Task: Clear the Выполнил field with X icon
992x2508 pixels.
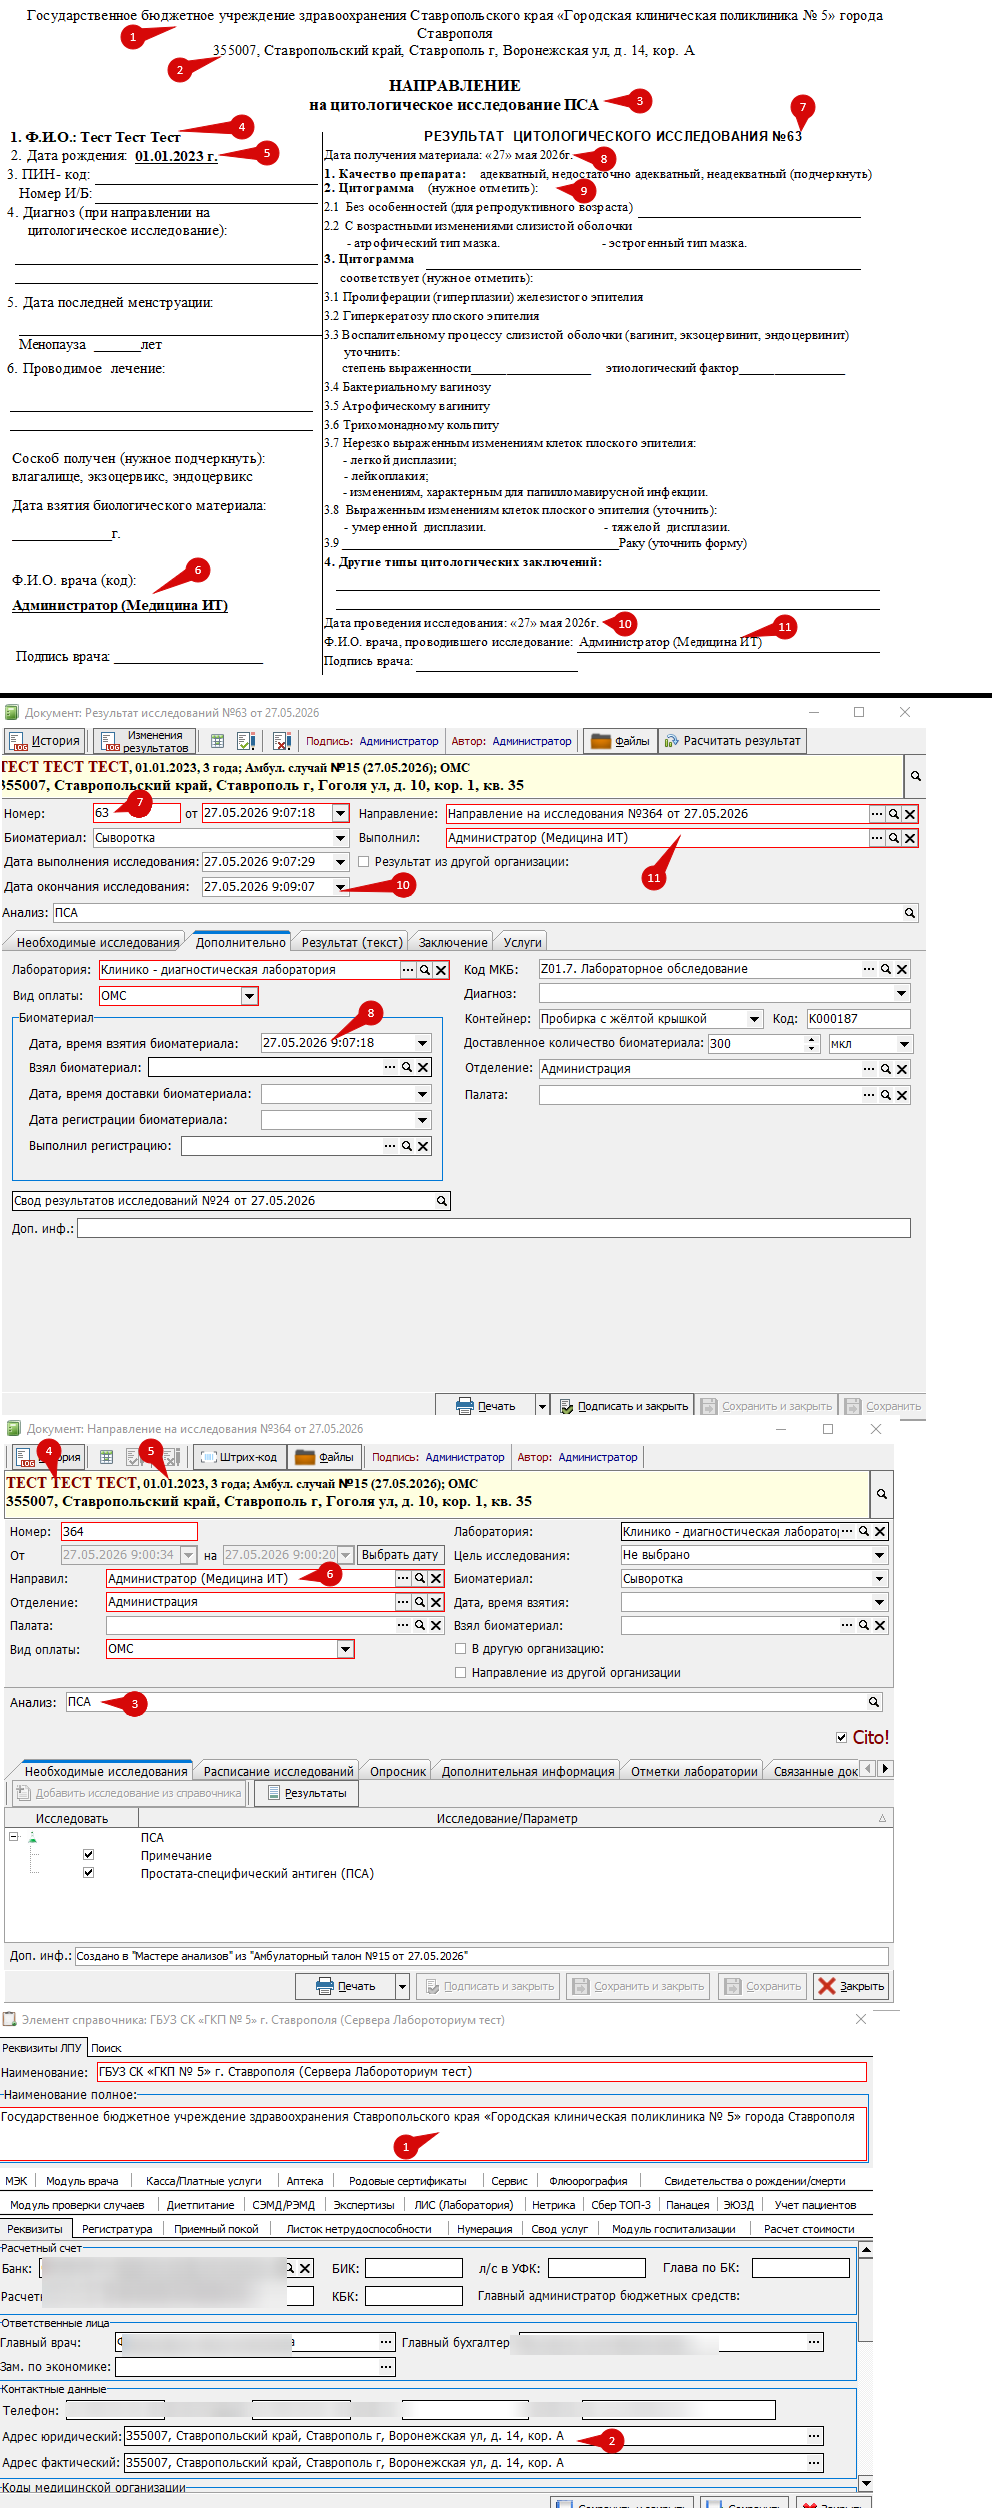Action: coord(910,838)
